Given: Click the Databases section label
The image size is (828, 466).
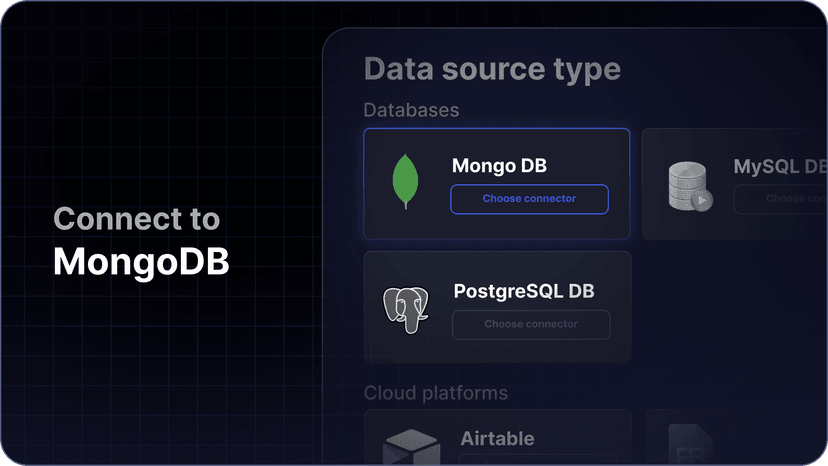Looking at the screenshot, I should coord(411,109).
